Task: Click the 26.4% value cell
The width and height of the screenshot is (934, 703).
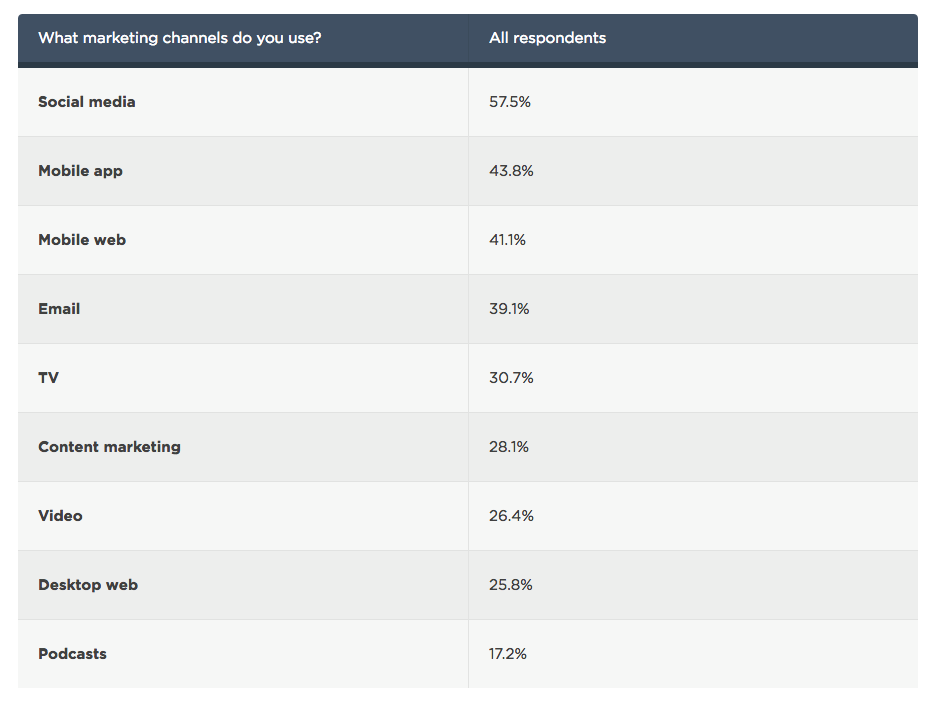Action: (511, 516)
